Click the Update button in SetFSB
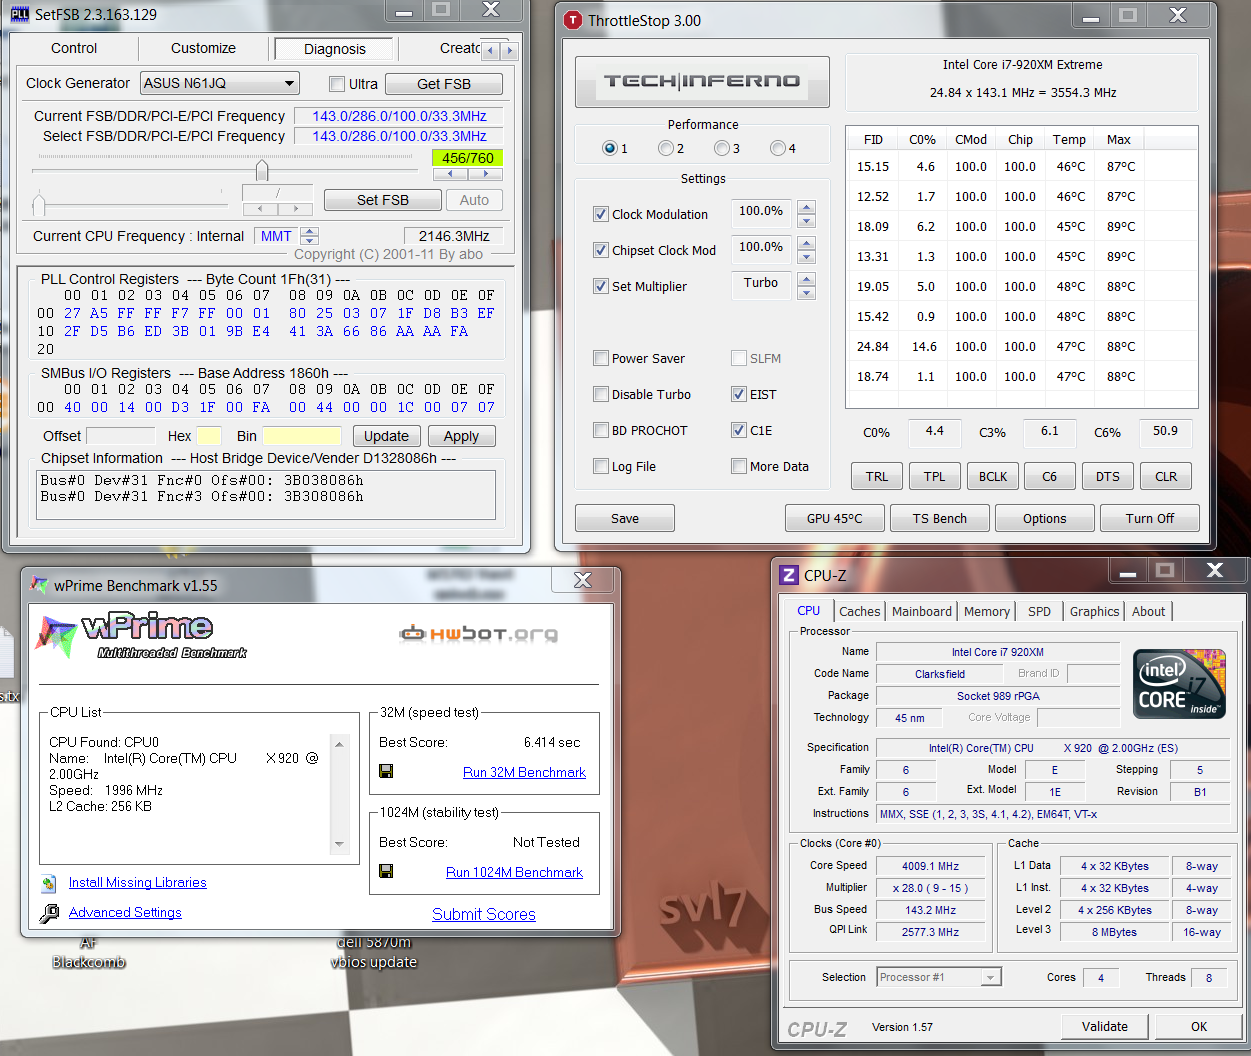1251x1056 pixels. point(386,436)
